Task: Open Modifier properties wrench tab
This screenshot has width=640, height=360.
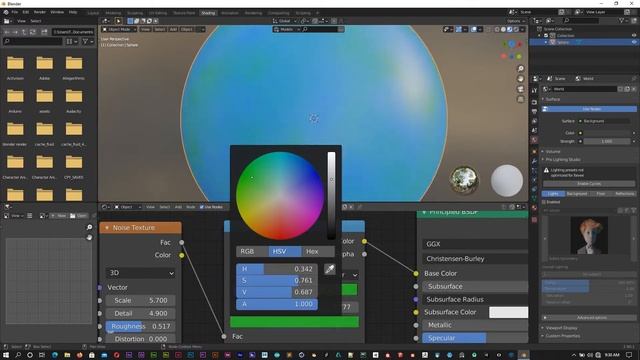Action: (534, 161)
